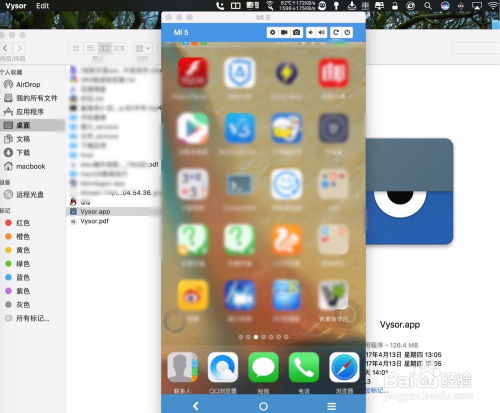500x413 pixels.
Task: Open the Contacts app in the phone dock
Action: (x=182, y=367)
